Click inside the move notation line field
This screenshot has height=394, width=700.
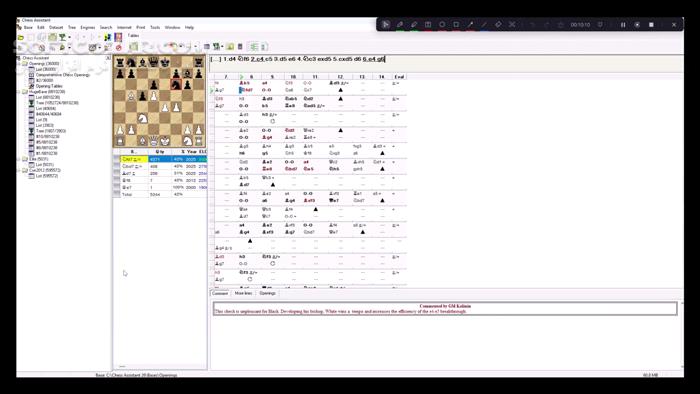446,63
